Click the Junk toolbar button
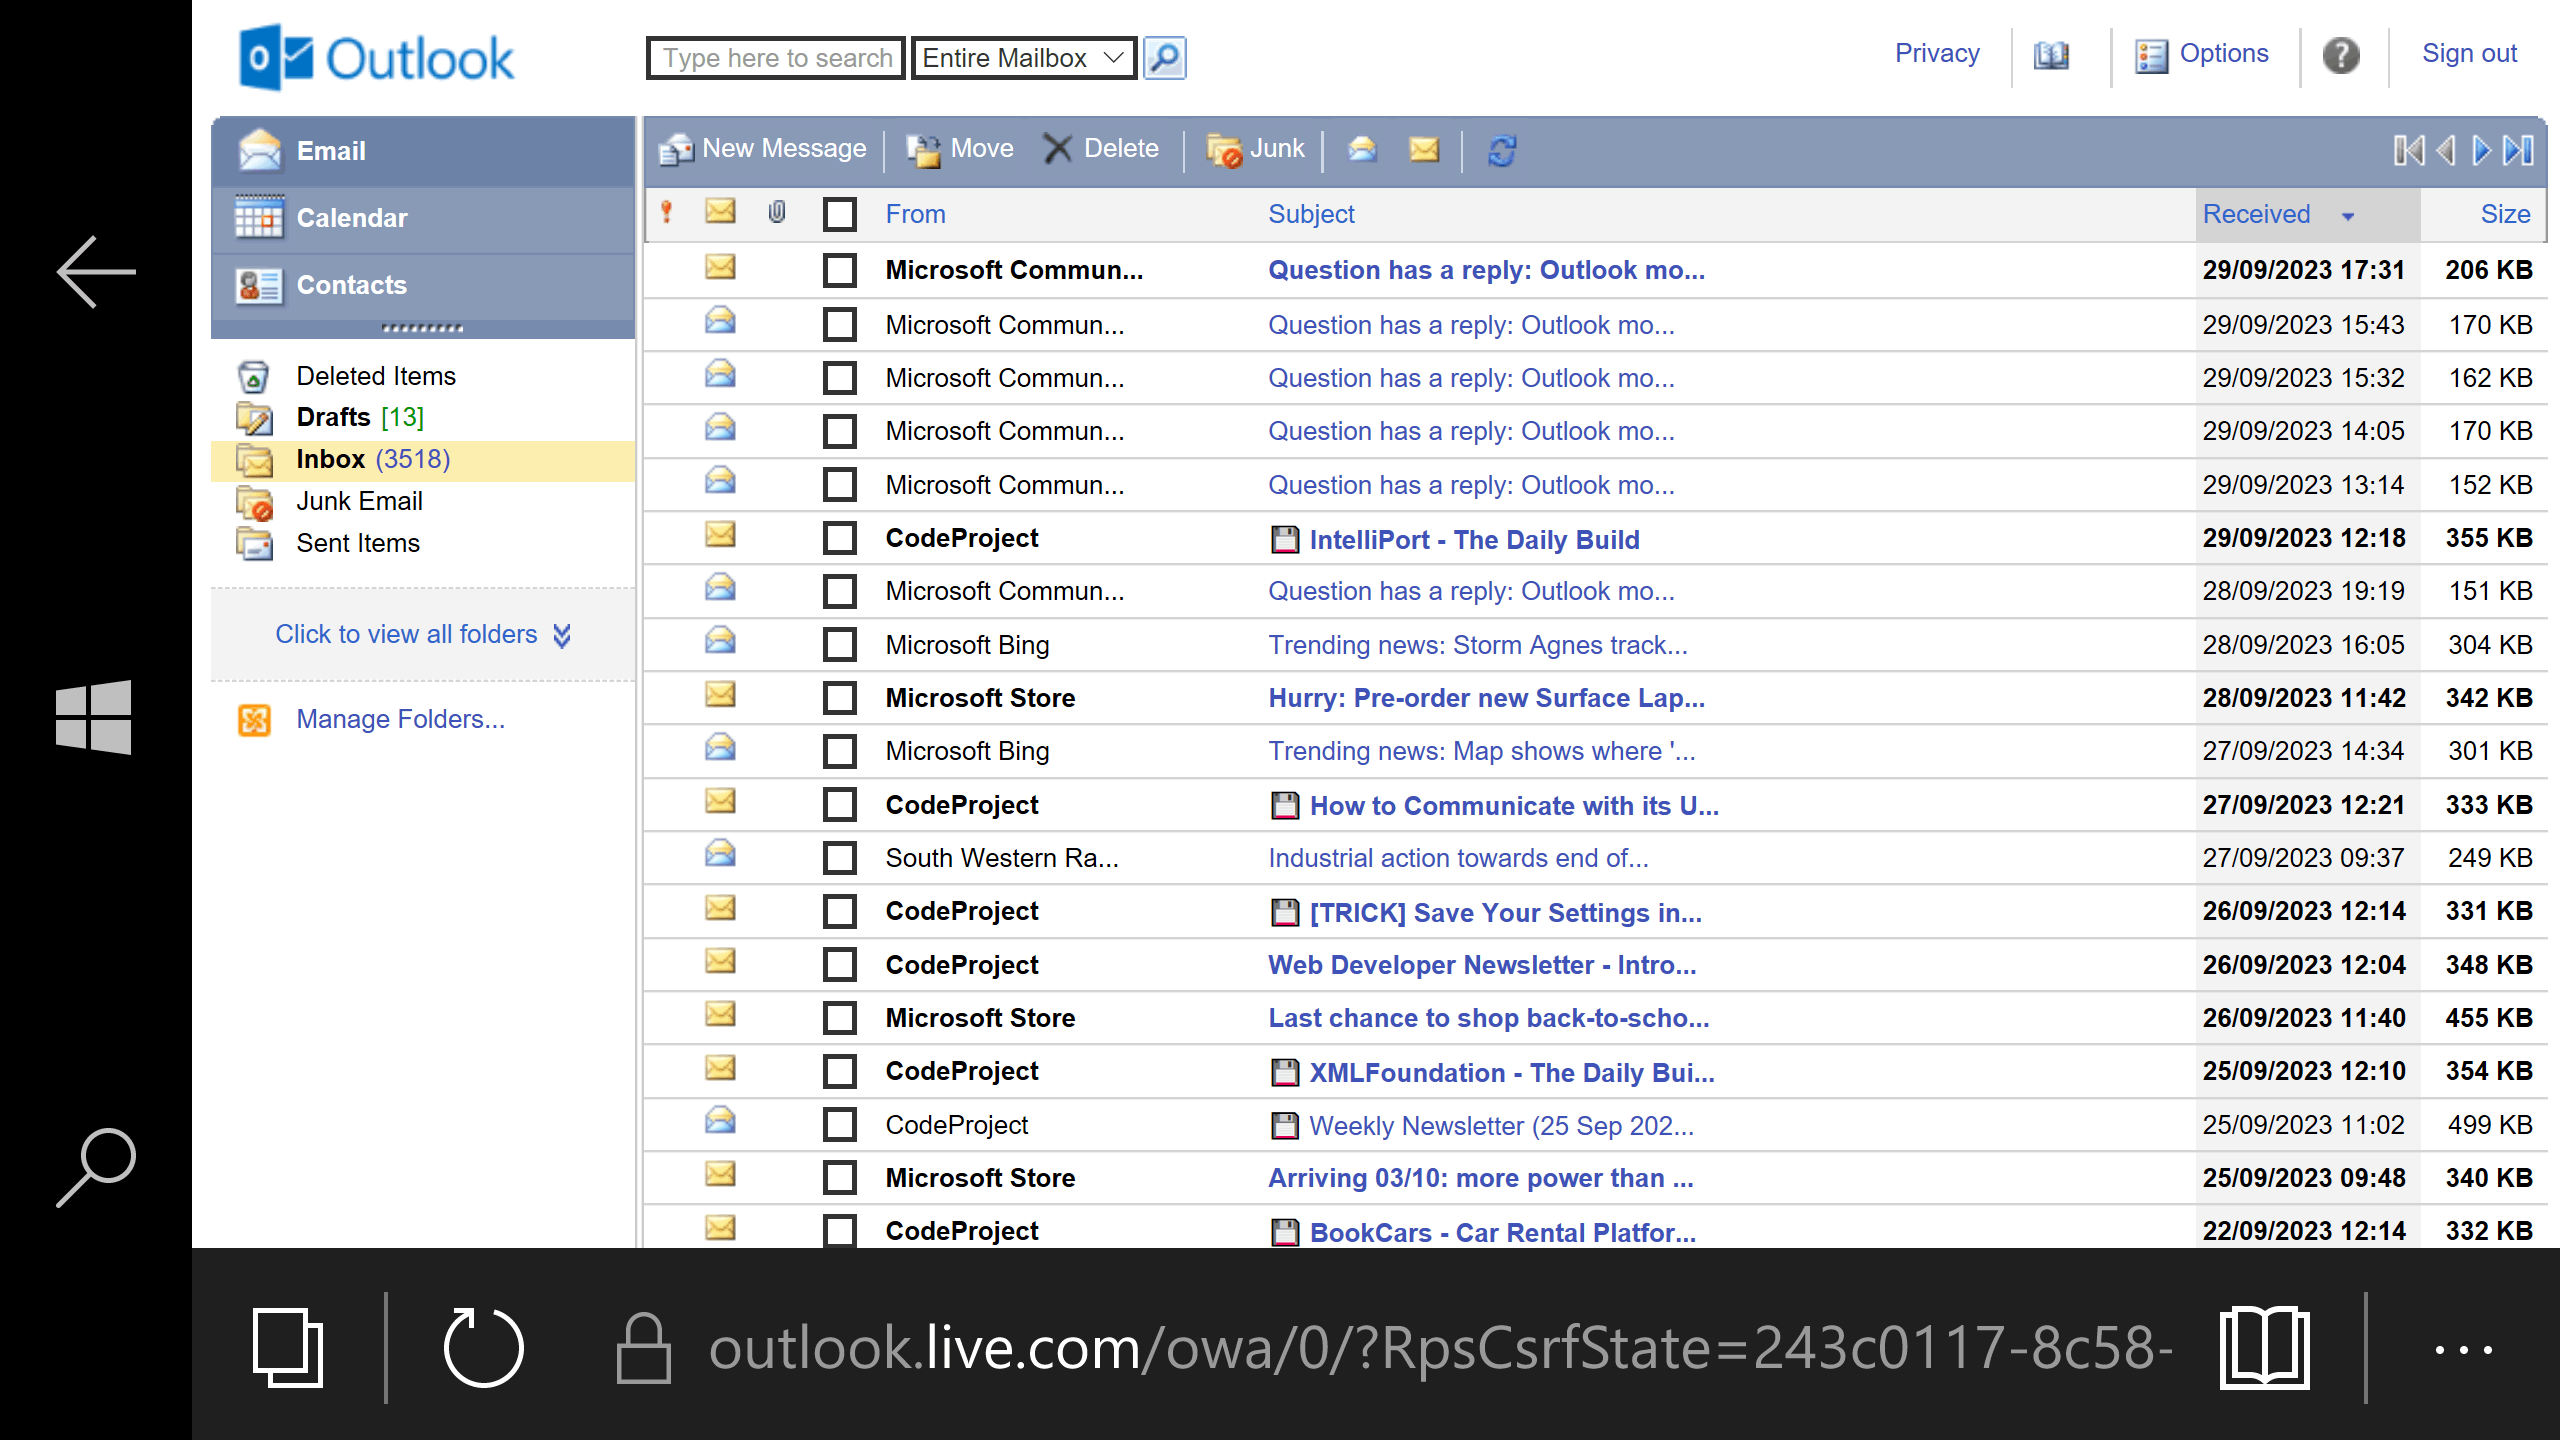 tap(1256, 149)
